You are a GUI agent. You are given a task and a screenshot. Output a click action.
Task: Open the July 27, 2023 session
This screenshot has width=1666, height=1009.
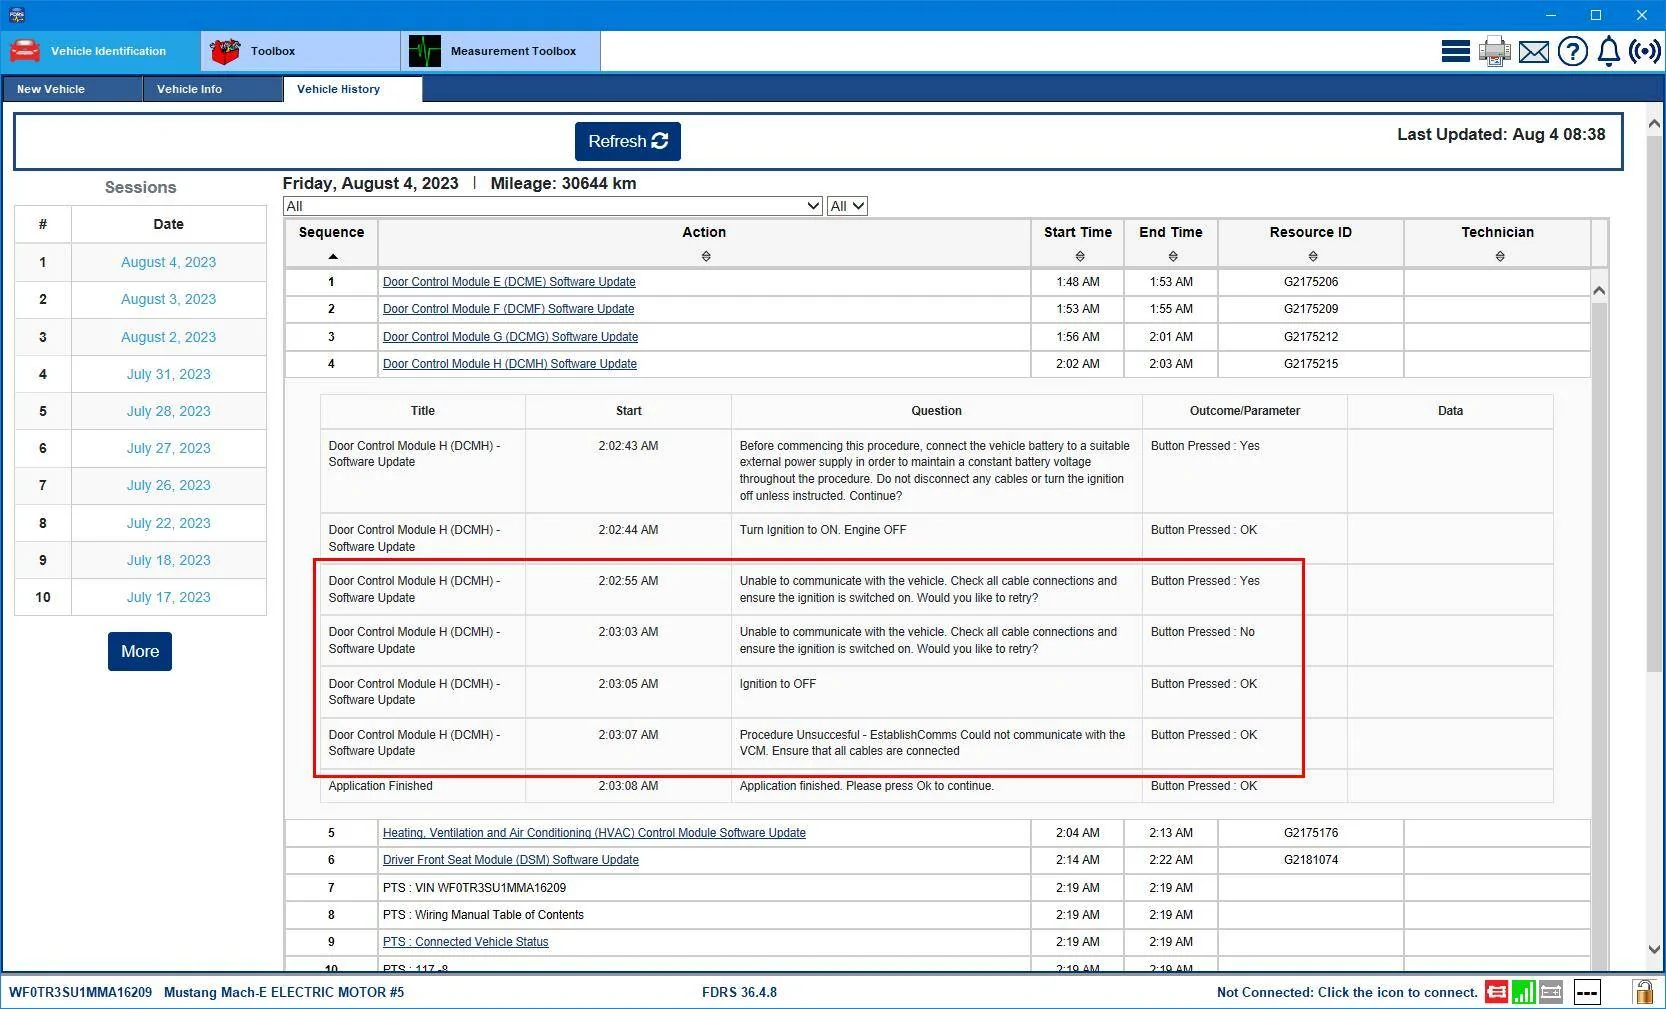(x=168, y=448)
